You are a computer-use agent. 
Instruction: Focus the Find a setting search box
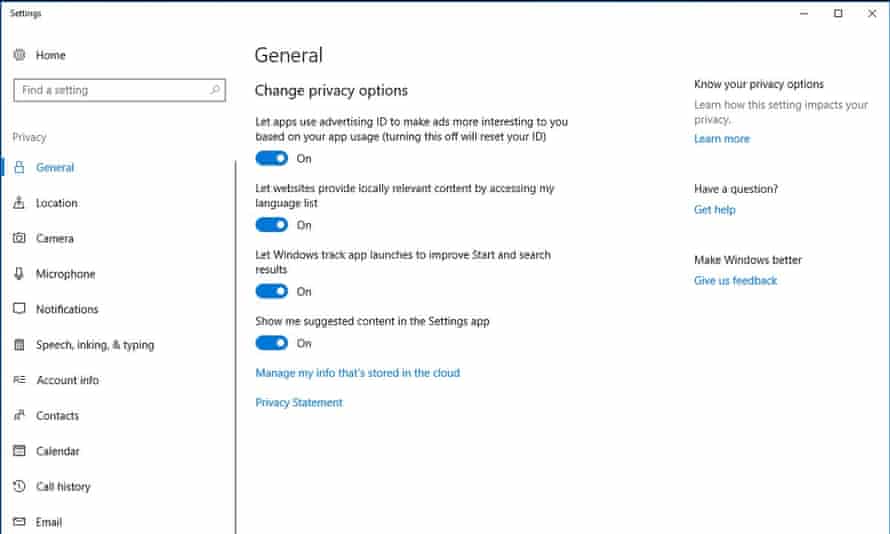point(110,90)
